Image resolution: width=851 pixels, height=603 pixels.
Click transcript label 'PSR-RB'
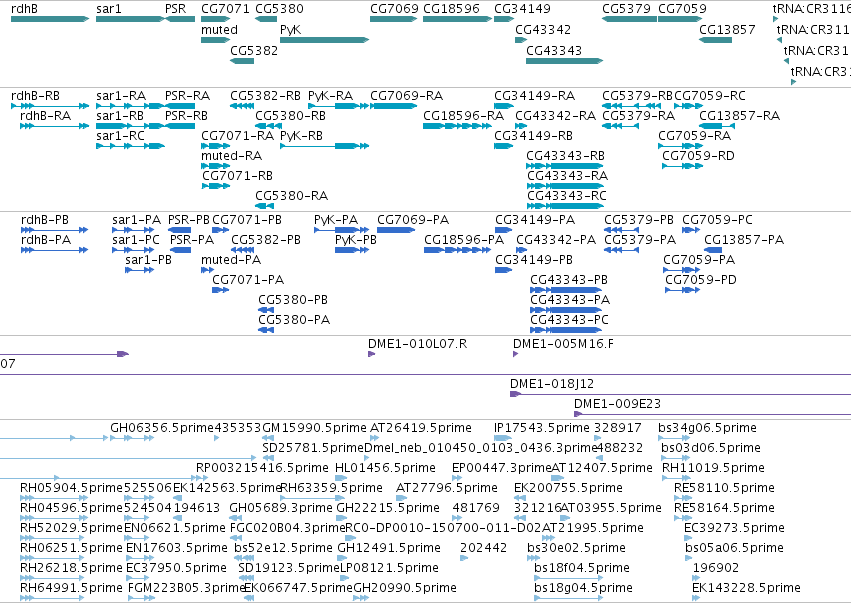coord(186,116)
